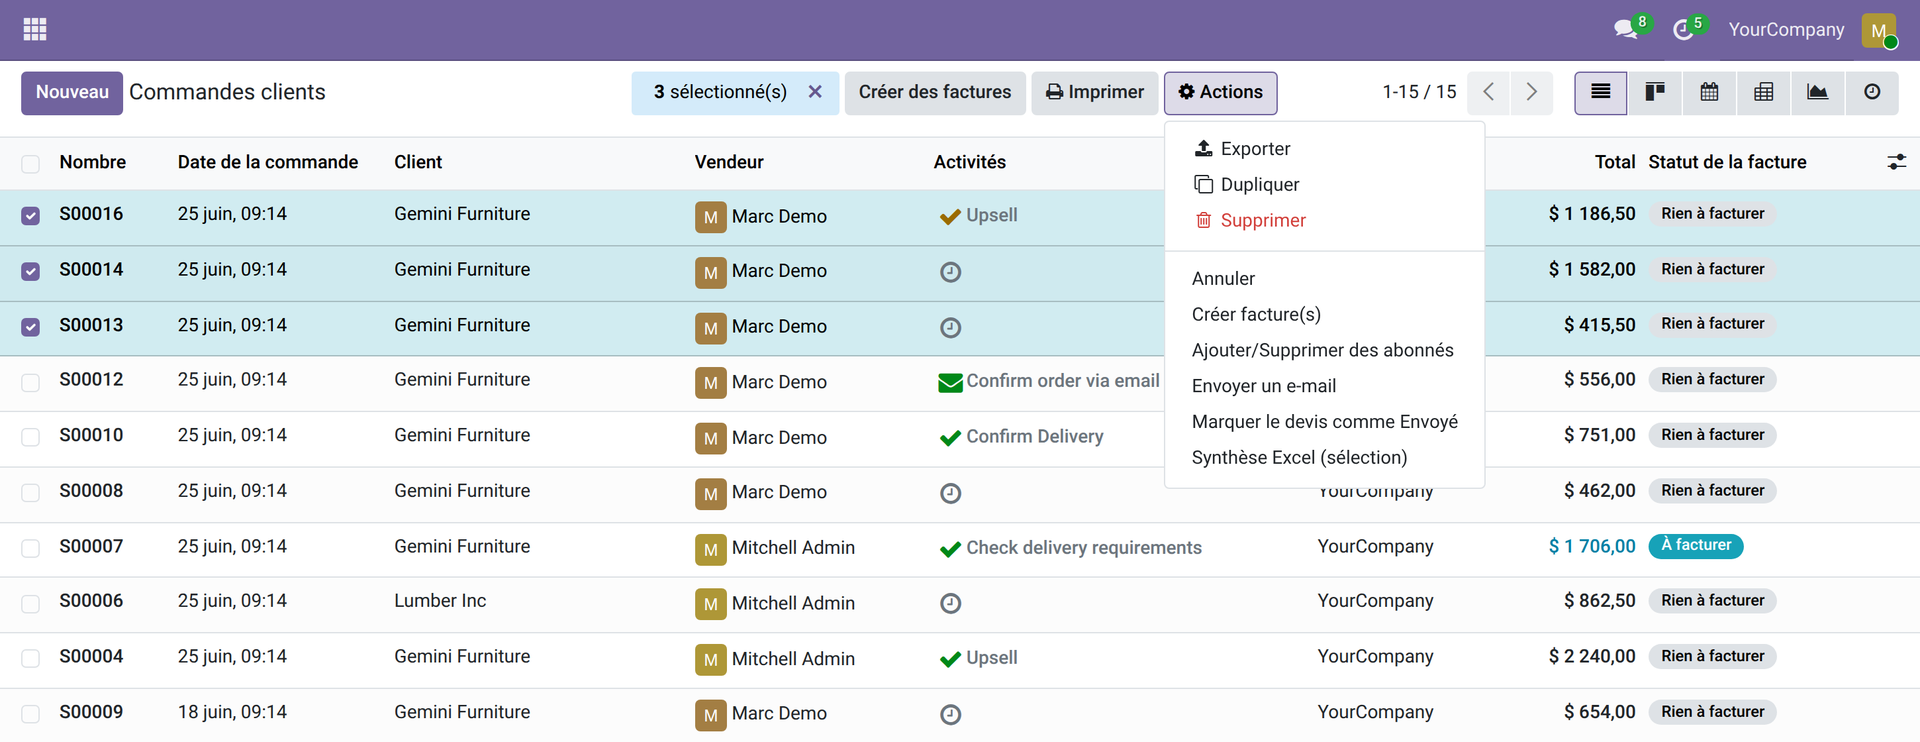Open Confirm order via email activity

pos(1049,381)
